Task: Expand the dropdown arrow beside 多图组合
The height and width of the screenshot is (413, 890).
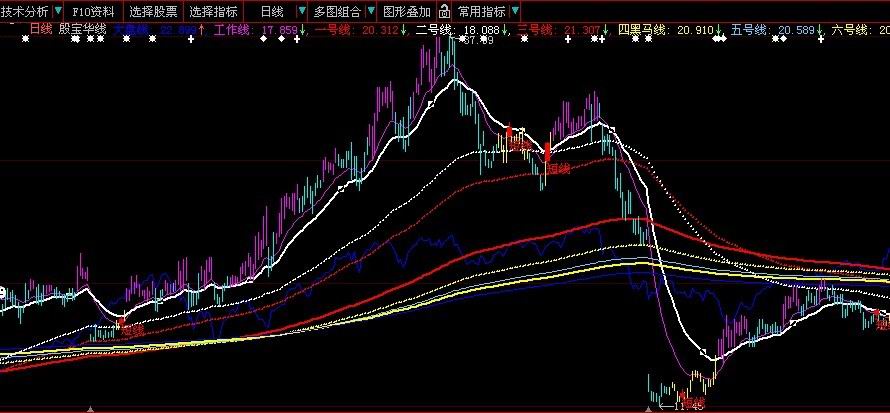Action: point(371,11)
